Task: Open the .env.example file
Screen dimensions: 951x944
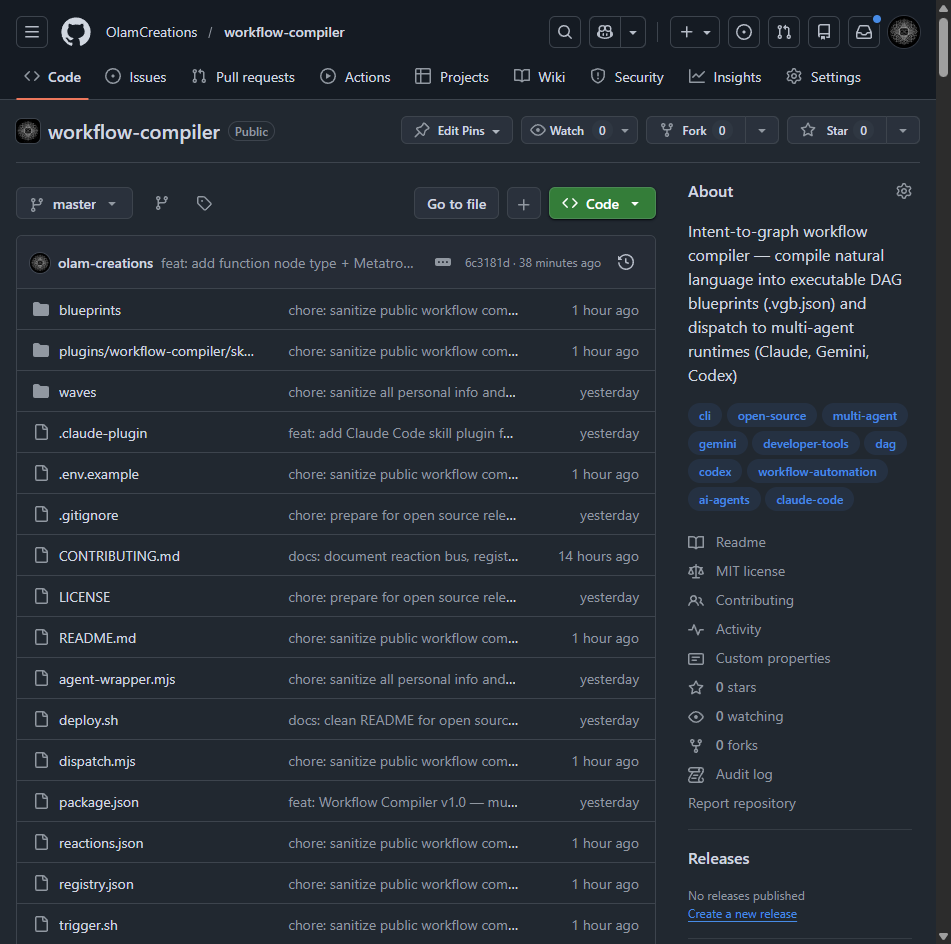Action: (99, 474)
